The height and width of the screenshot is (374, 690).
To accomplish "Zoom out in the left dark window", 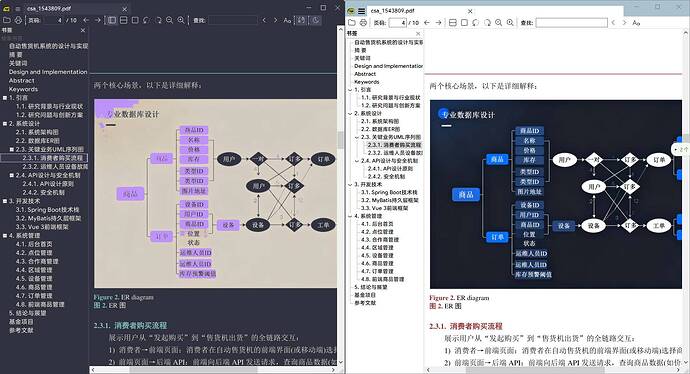I will tap(169, 20).
